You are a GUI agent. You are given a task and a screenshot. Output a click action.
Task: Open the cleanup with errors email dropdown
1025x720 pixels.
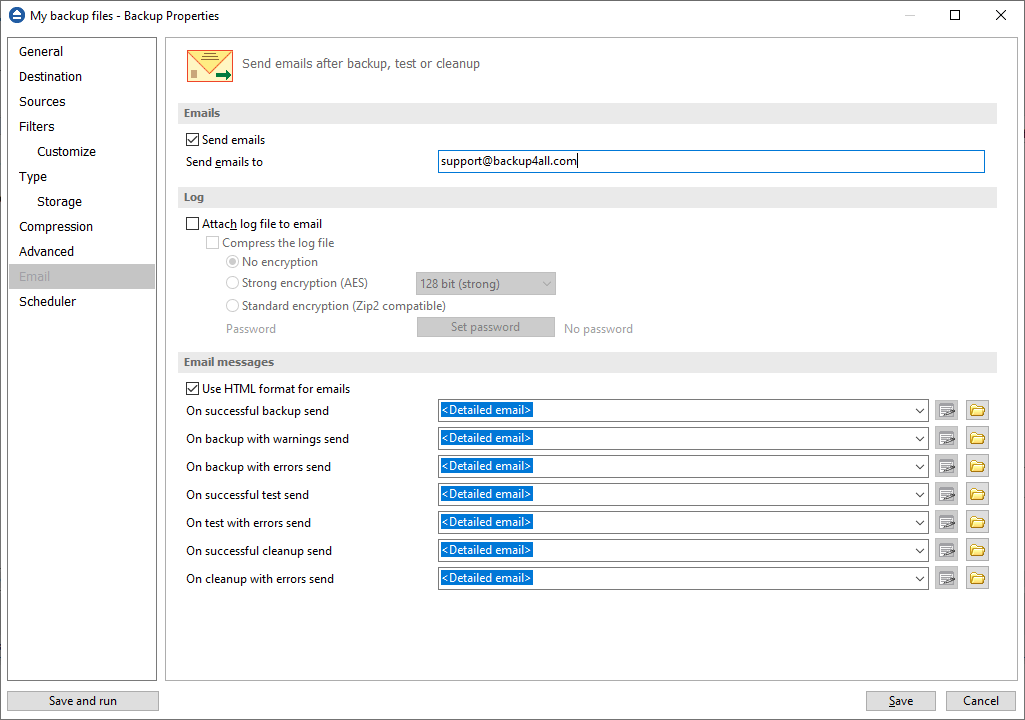pos(920,578)
